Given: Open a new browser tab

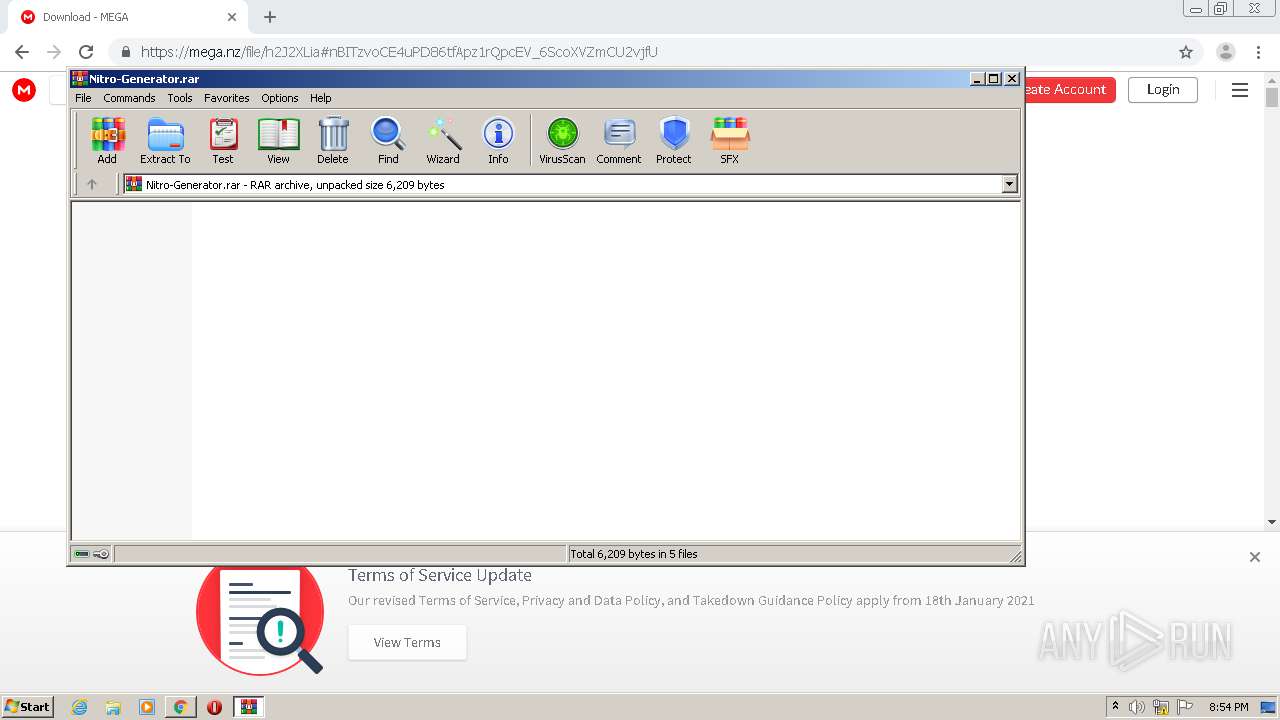Looking at the screenshot, I should 270,17.
